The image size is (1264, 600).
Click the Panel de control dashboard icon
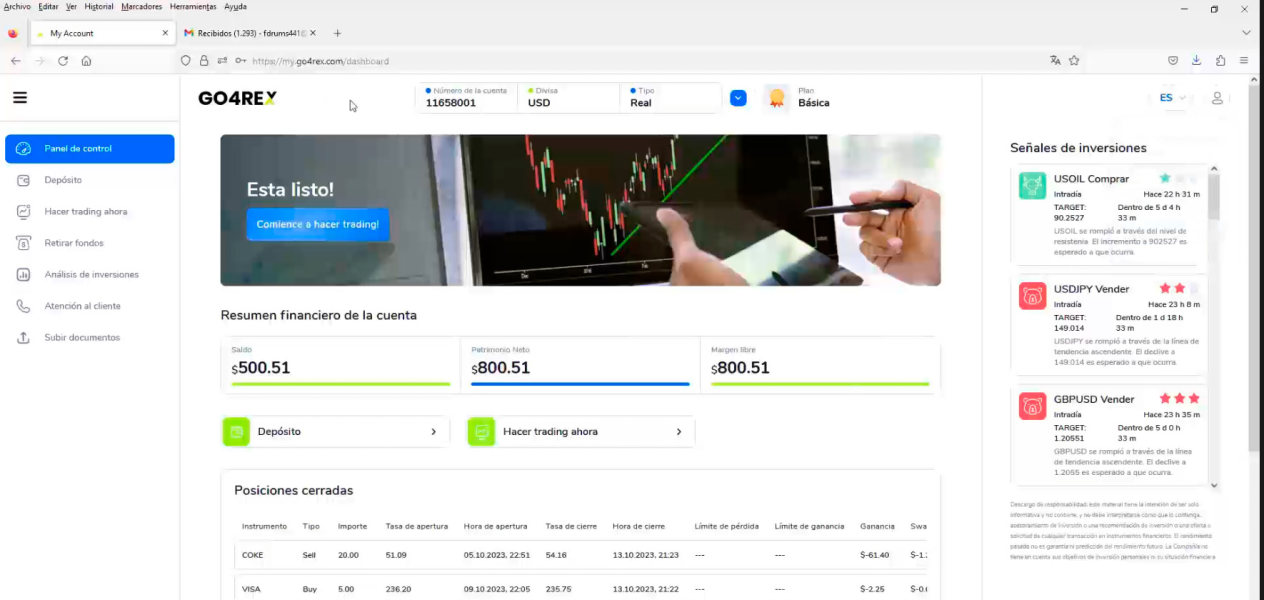click(23, 149)
